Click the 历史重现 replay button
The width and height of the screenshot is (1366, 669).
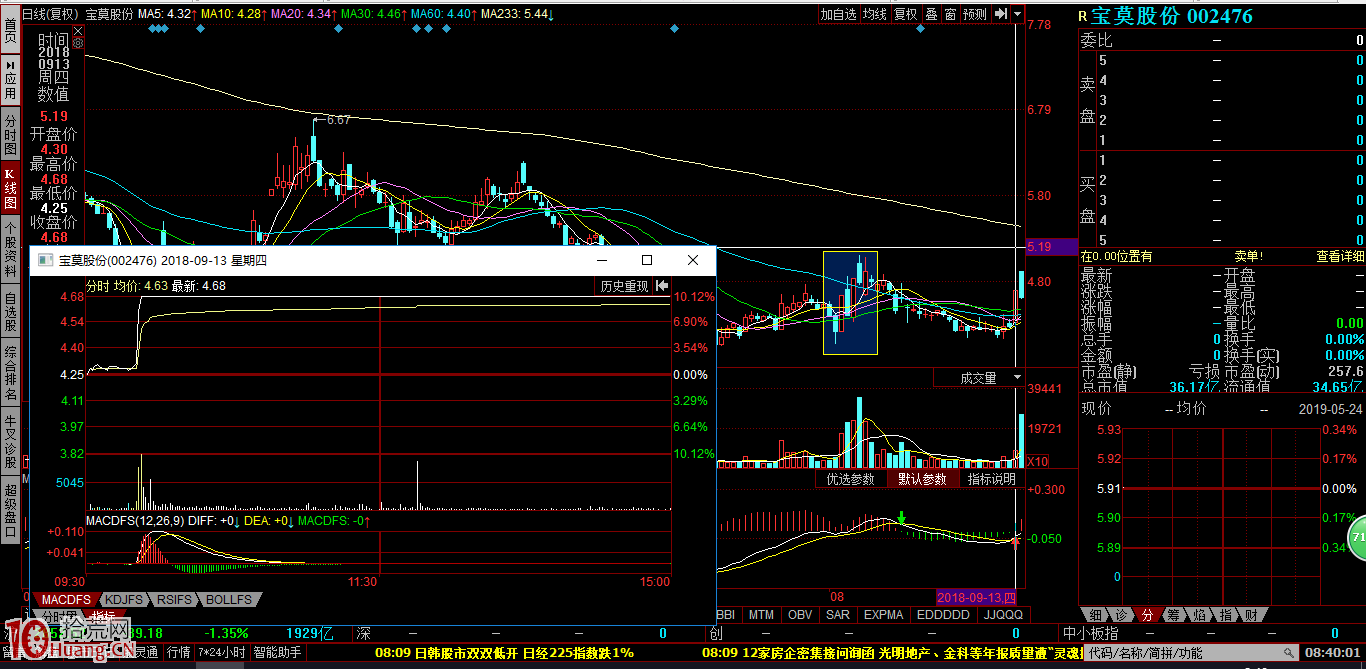pyautogui.click(x=624, y=286)
